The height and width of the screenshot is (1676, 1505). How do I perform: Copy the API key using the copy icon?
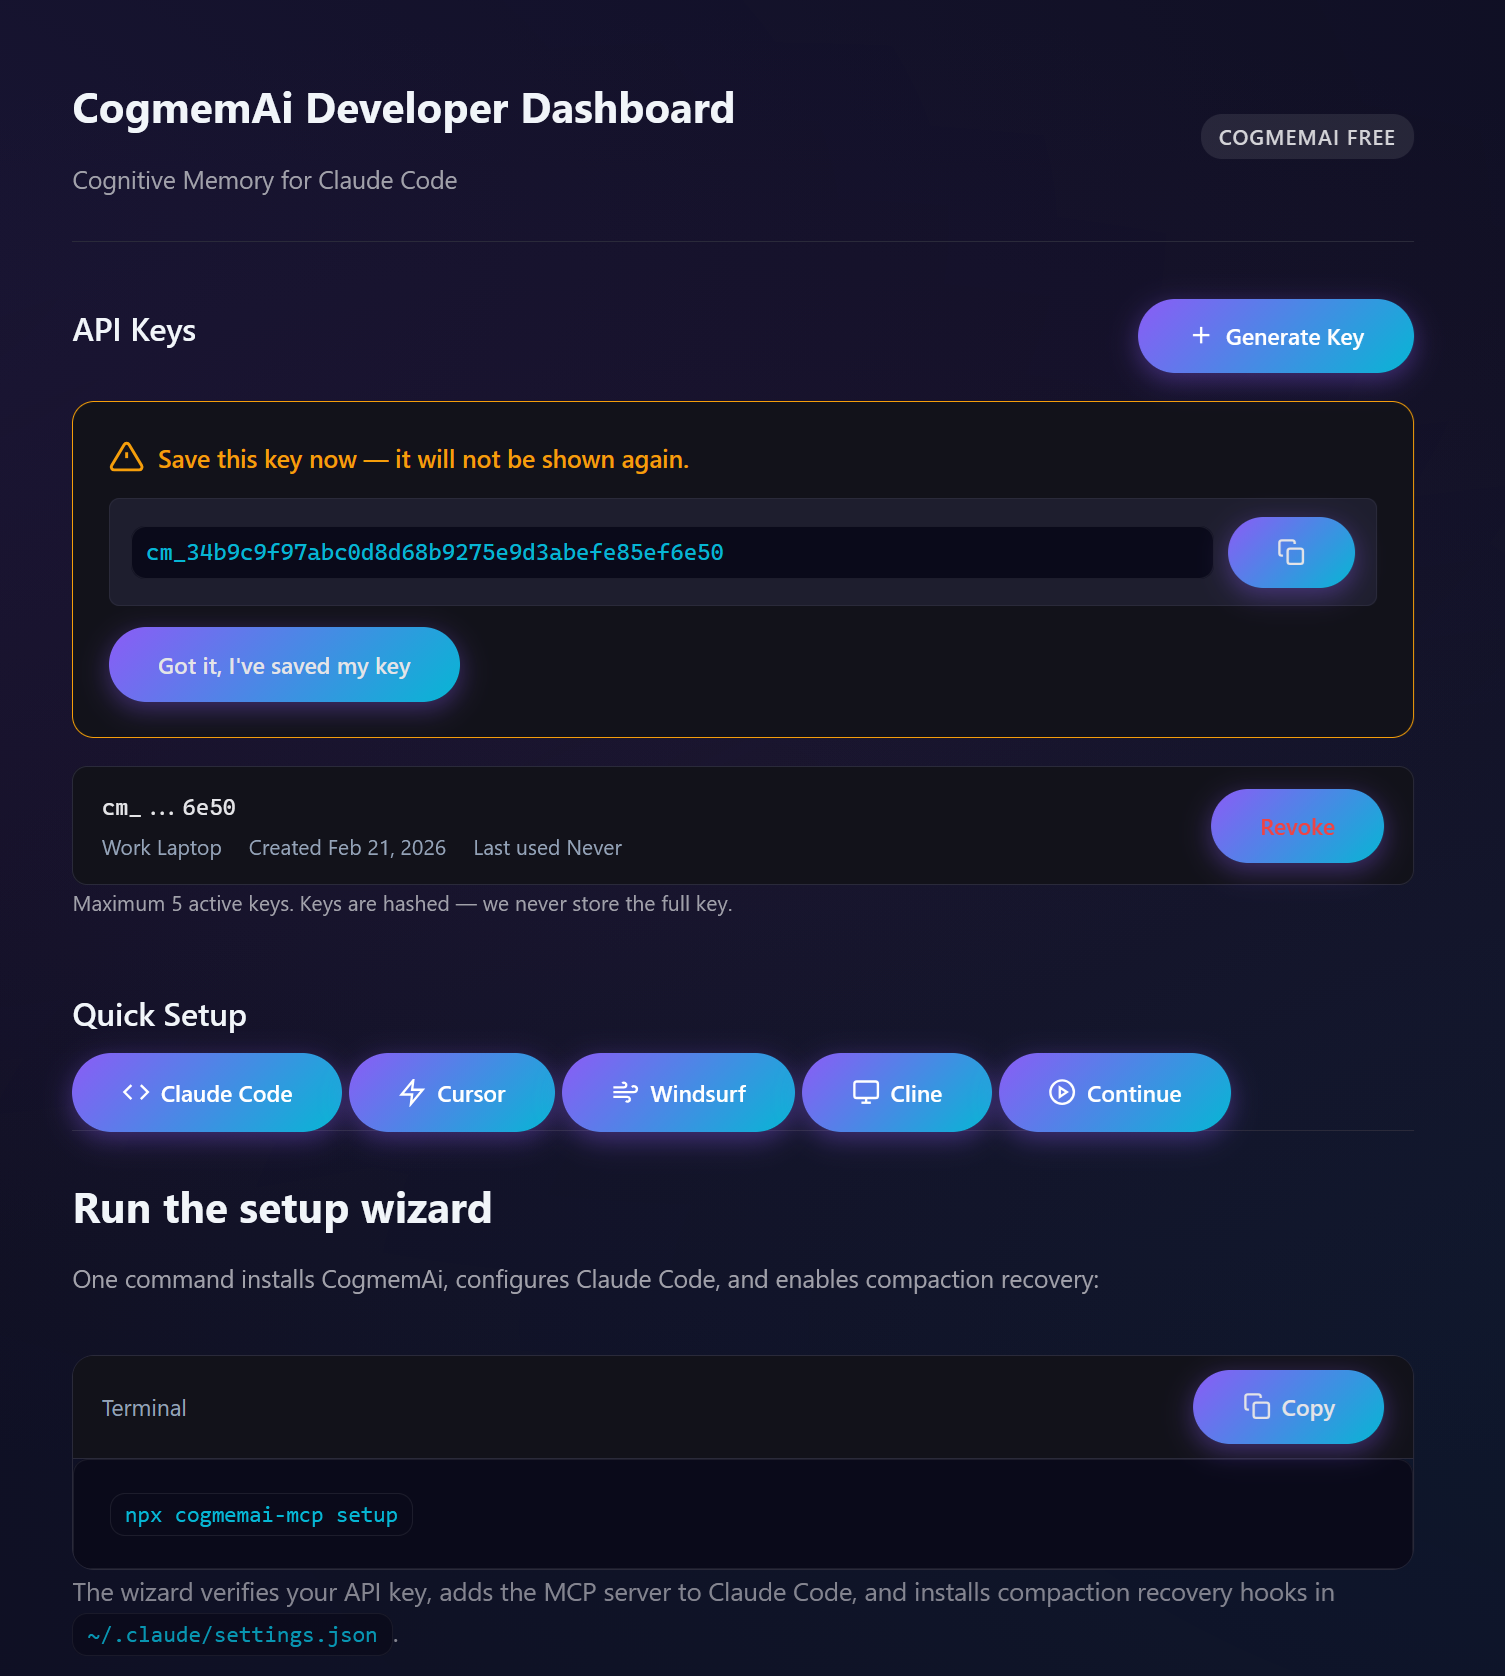coord(1291,552)
